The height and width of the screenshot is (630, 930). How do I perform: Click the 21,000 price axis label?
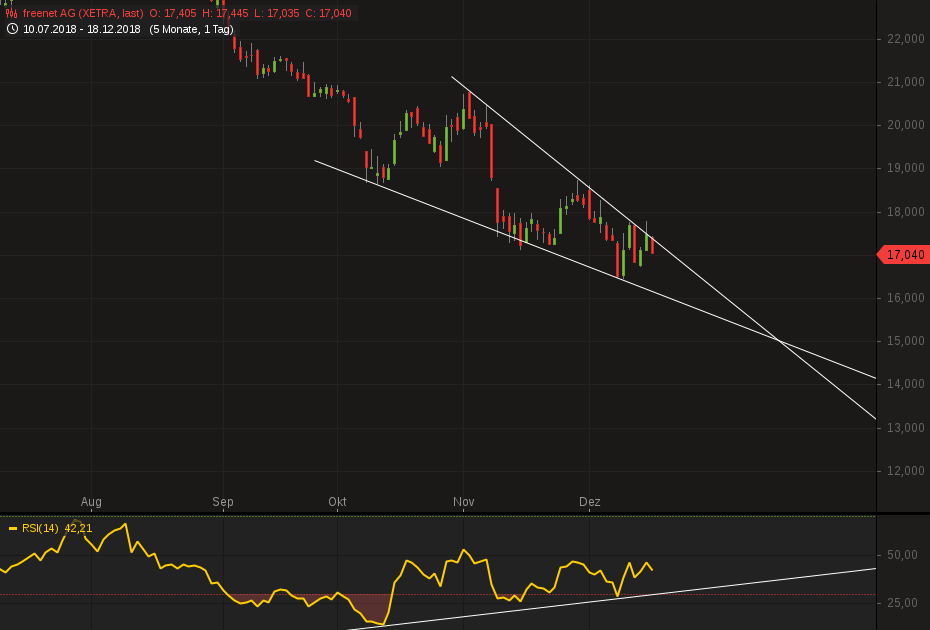[906, 82]
